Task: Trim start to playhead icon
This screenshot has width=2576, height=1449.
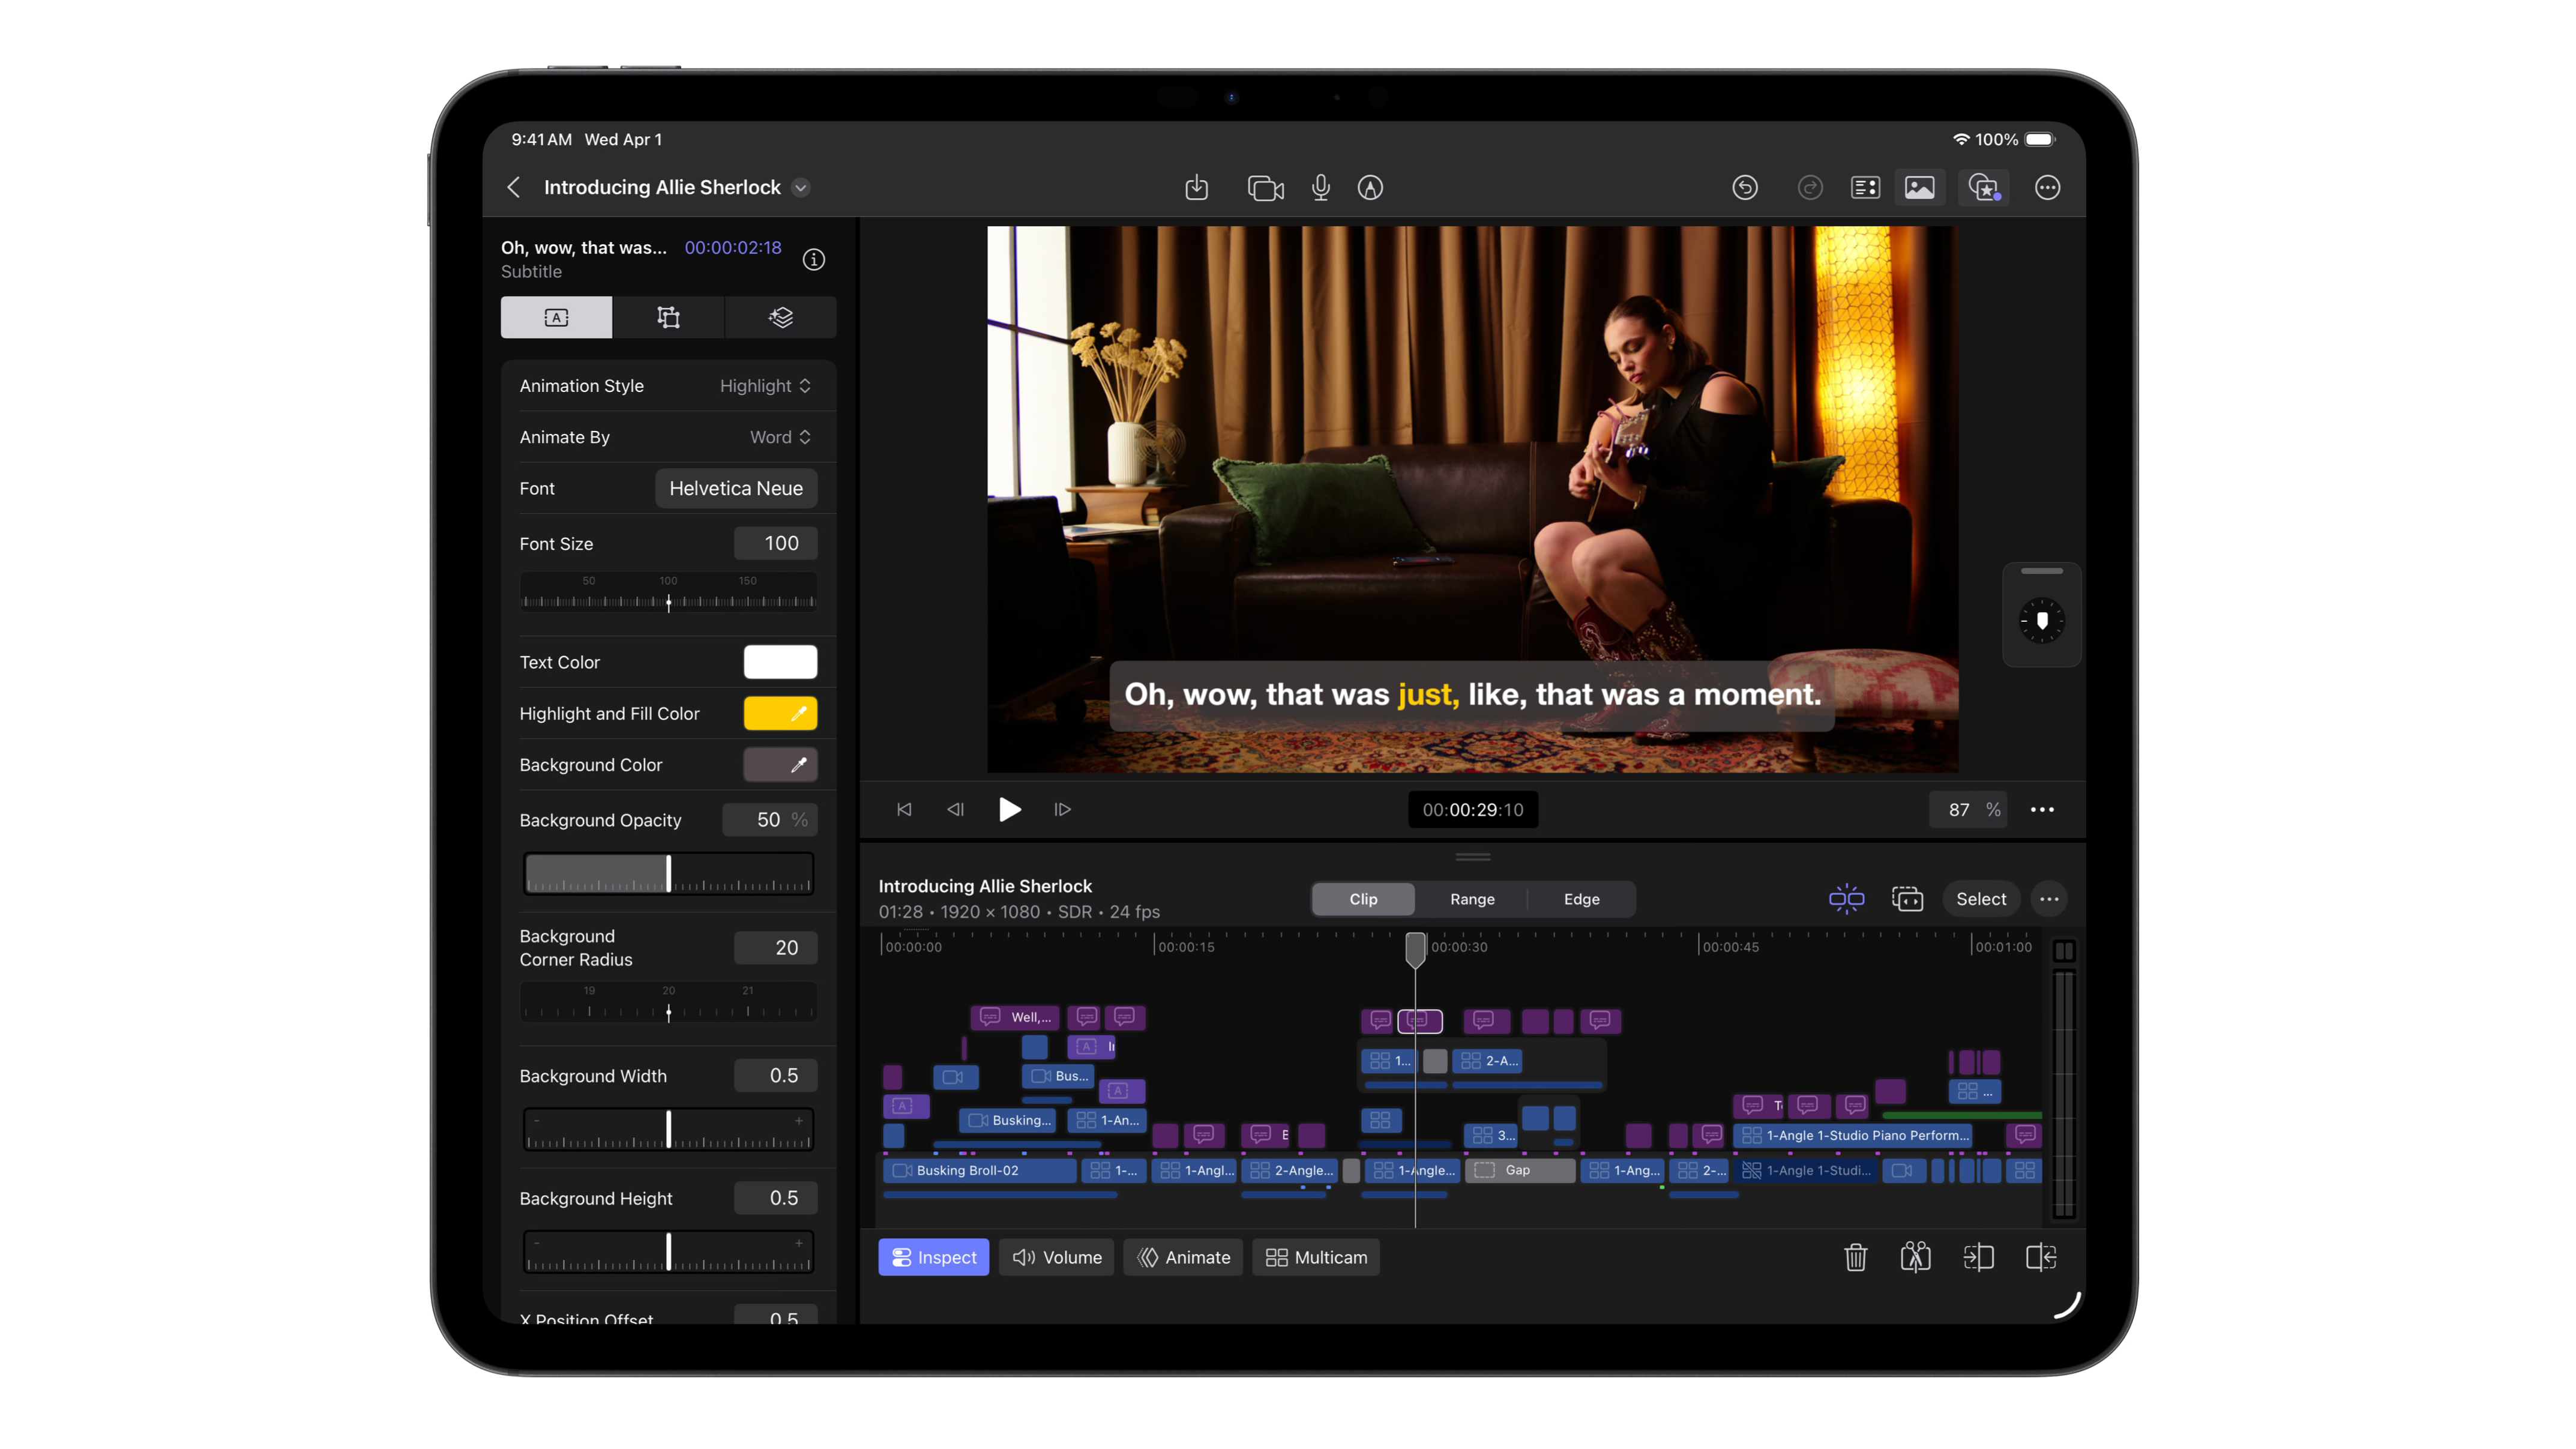Action: [1978, 1257]
